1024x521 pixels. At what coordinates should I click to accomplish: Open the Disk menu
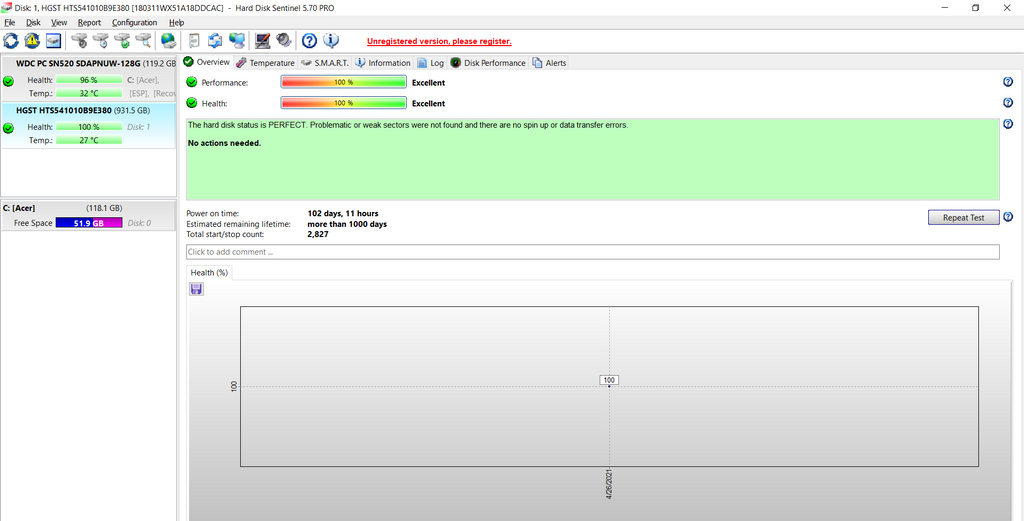[x=33, y=22]
